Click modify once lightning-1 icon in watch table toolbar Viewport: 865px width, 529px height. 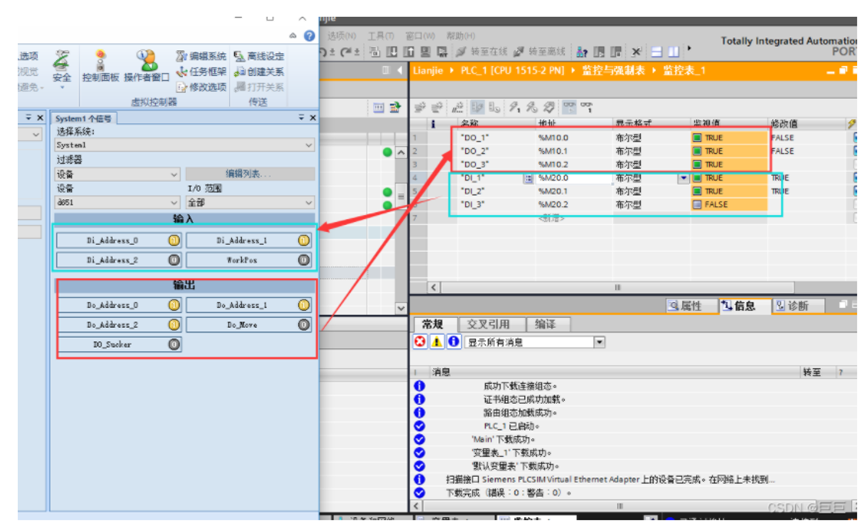[515, 107]
